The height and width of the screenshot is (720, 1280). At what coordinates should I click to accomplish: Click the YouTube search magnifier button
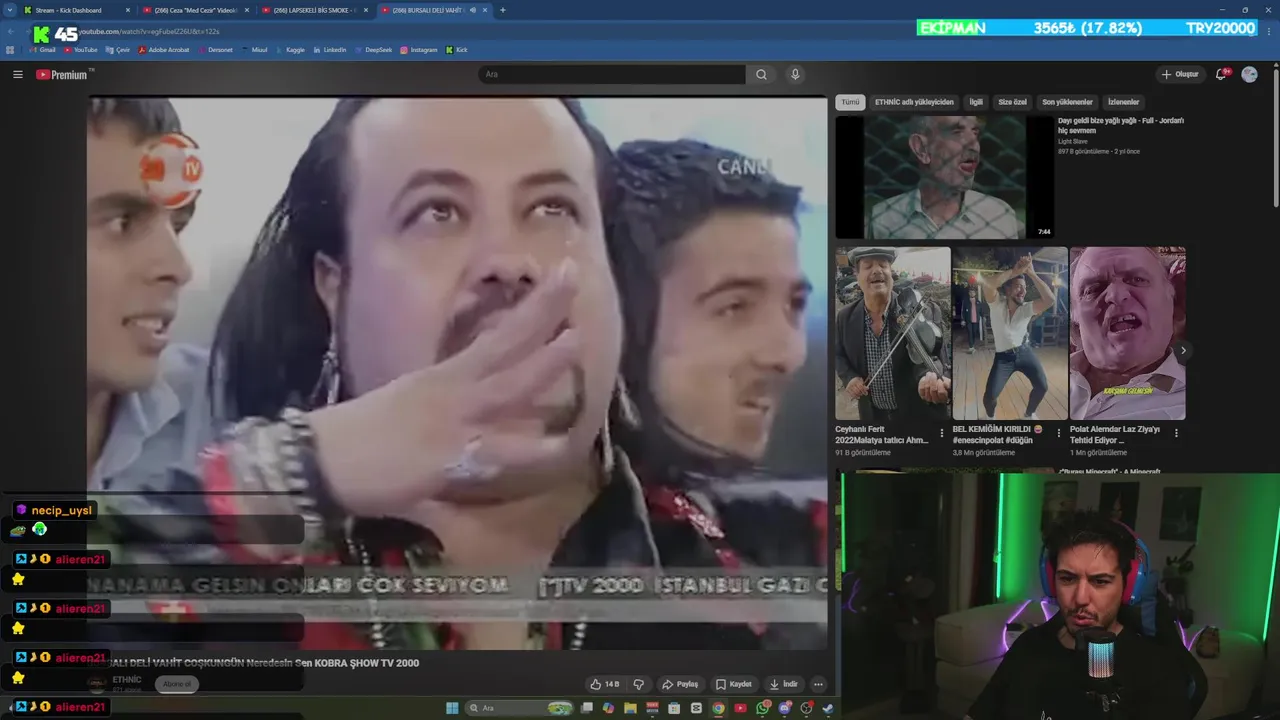761,74
